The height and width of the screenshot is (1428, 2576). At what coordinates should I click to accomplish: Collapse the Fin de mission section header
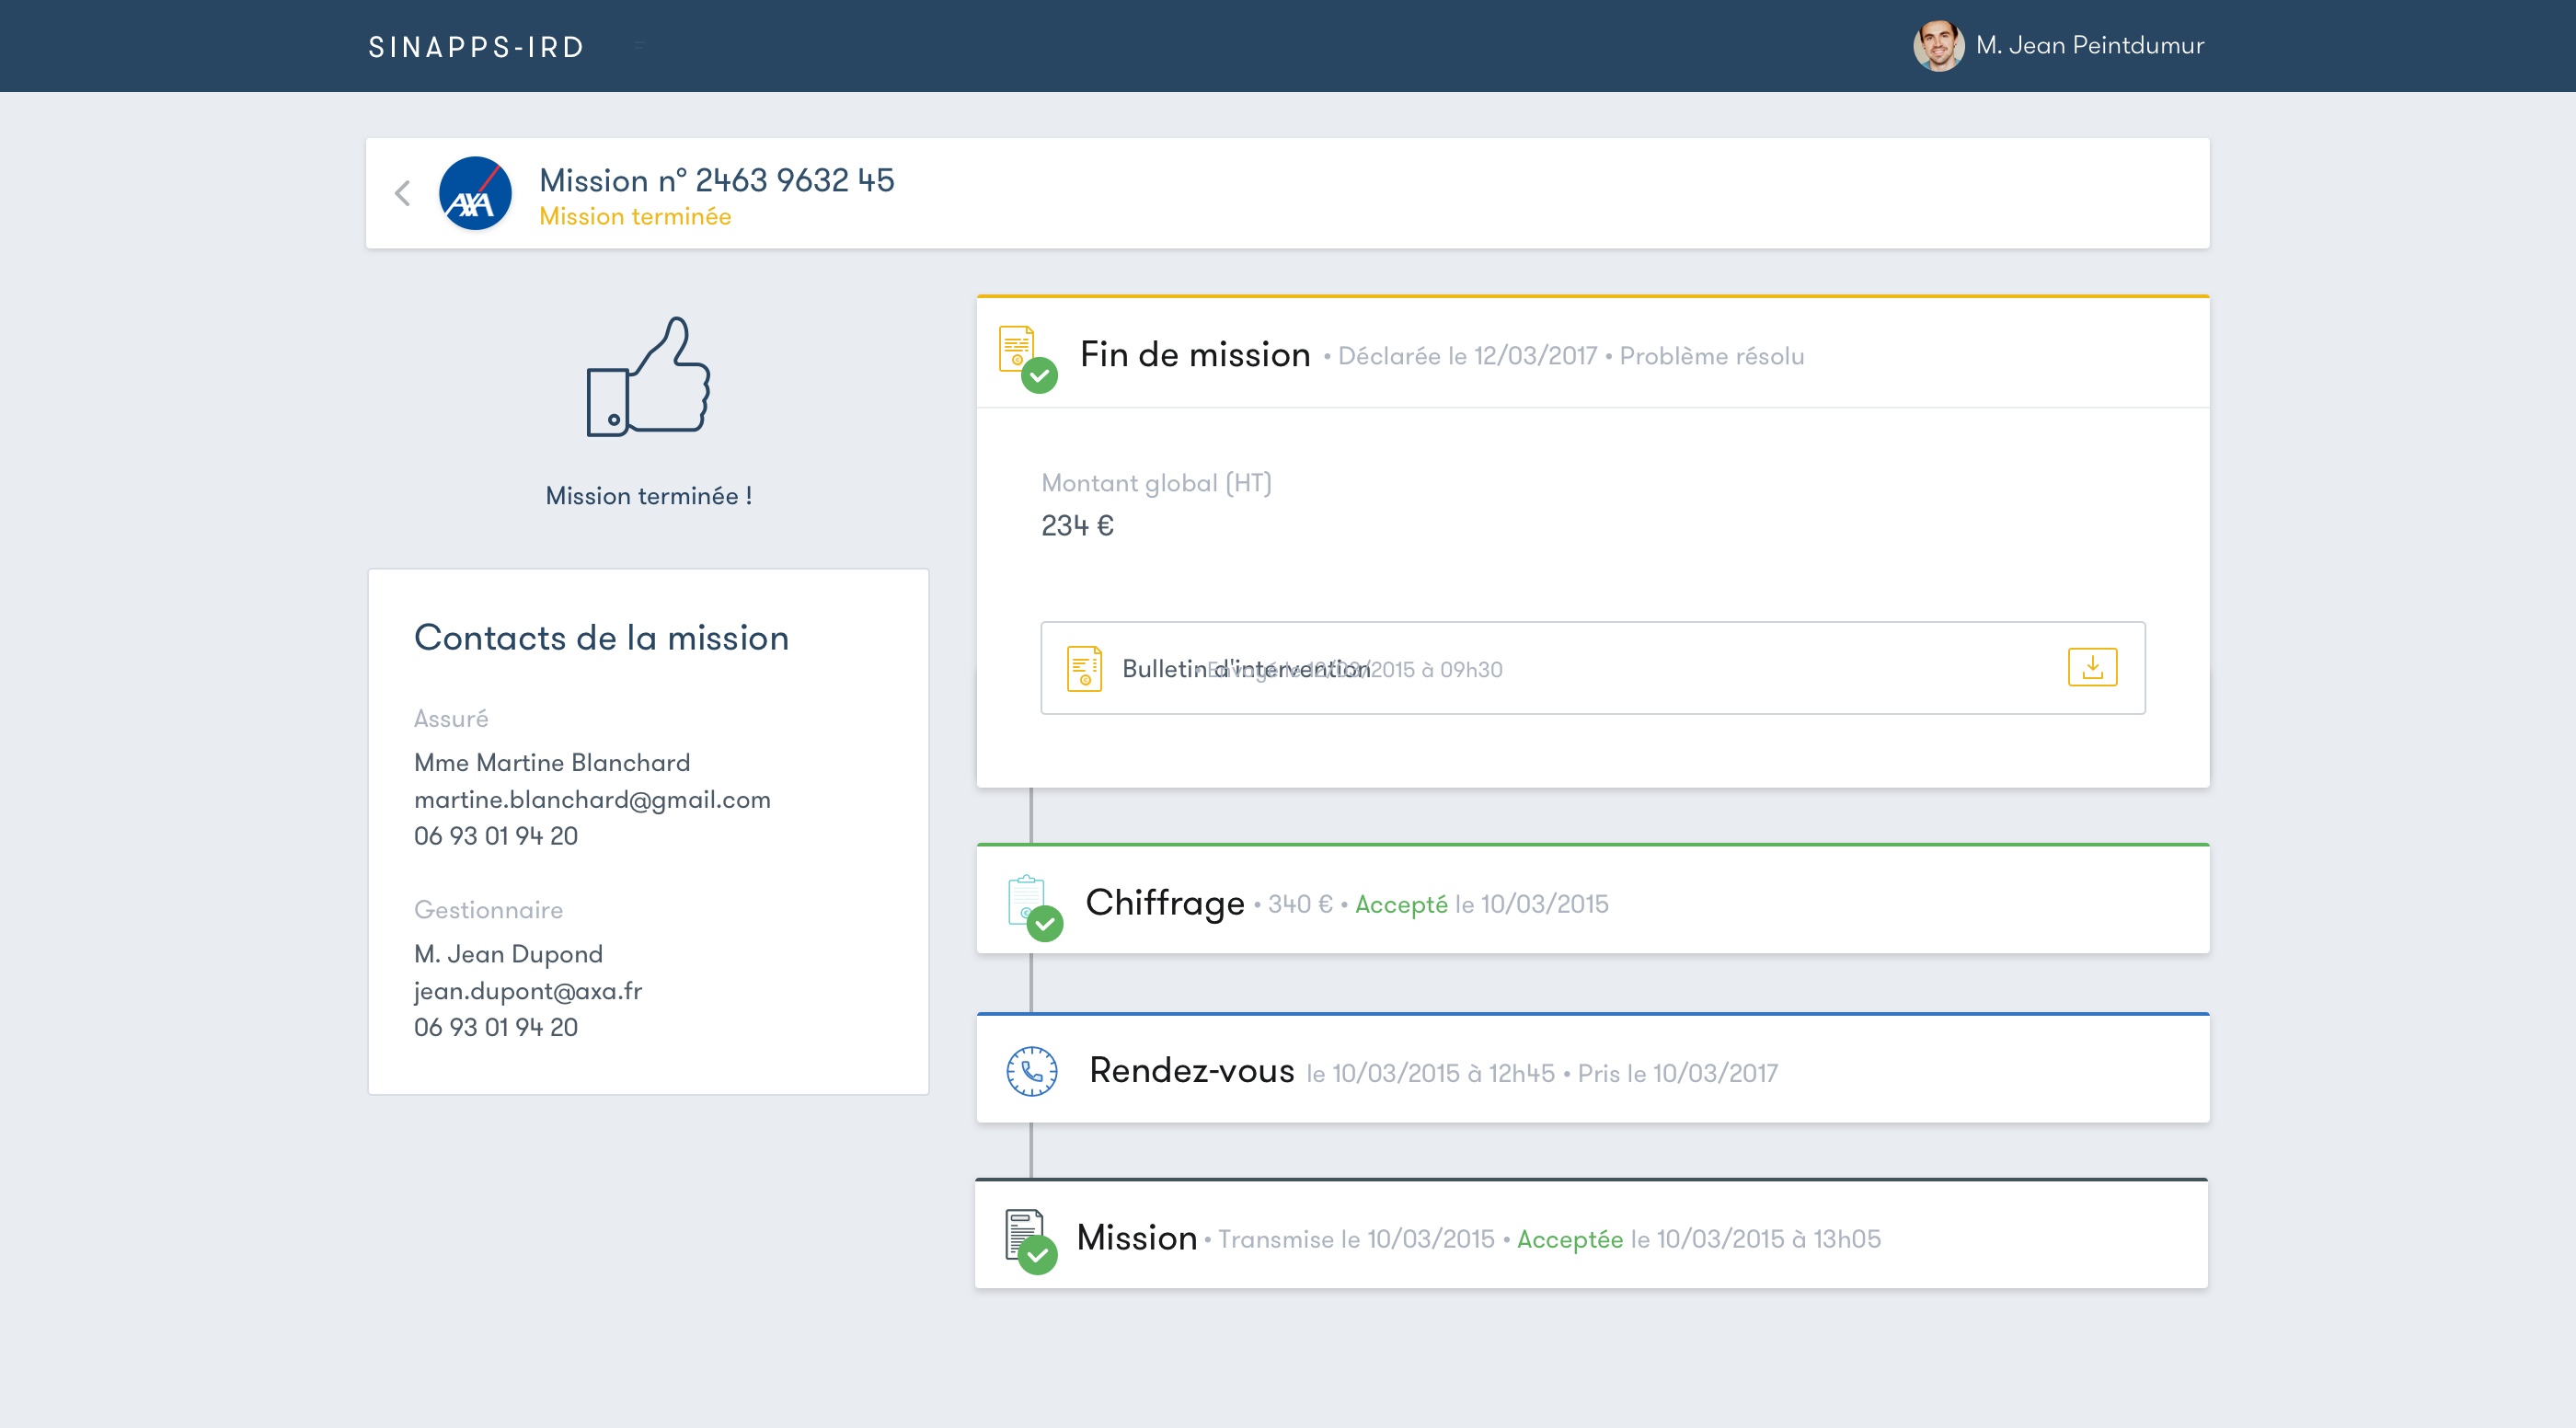[x=1592, y=353]
